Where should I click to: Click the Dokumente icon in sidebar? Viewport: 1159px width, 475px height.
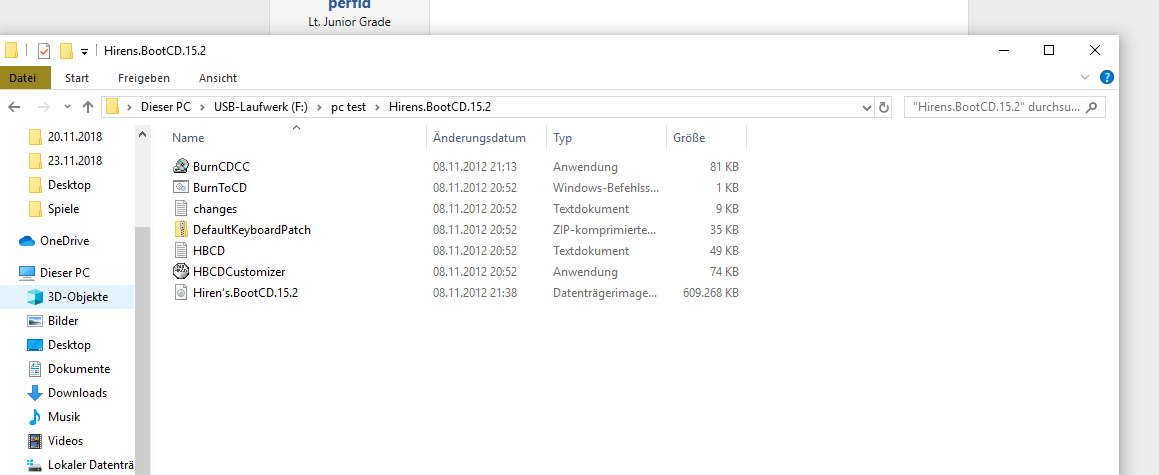pos(35,369)
